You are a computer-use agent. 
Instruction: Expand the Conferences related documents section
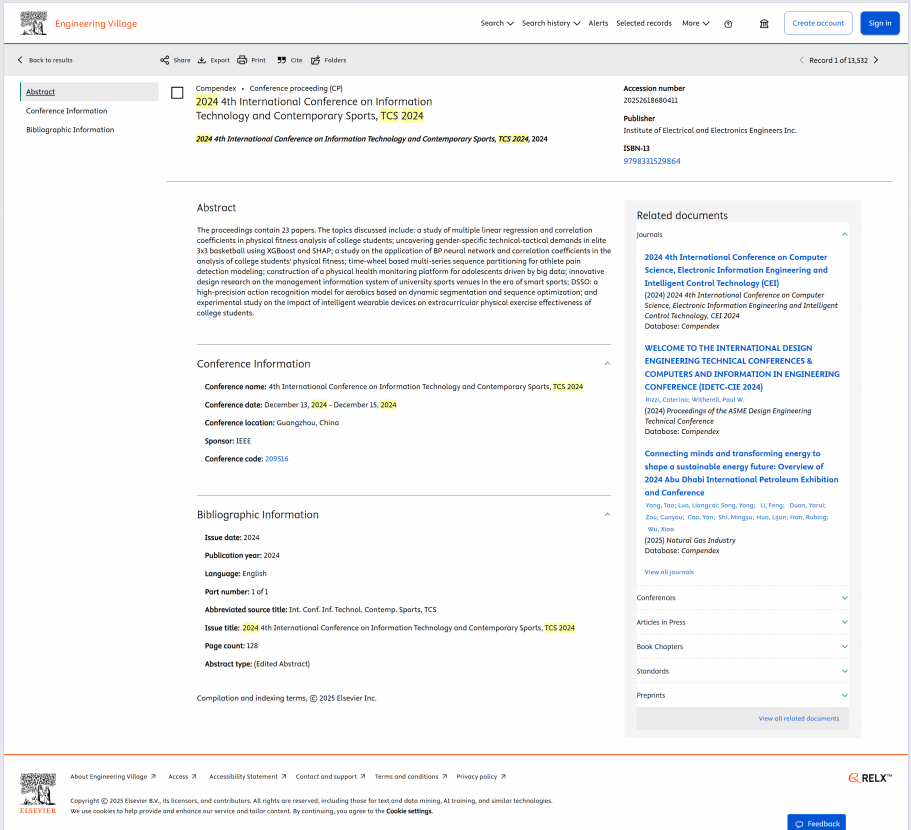click(844, 598)
